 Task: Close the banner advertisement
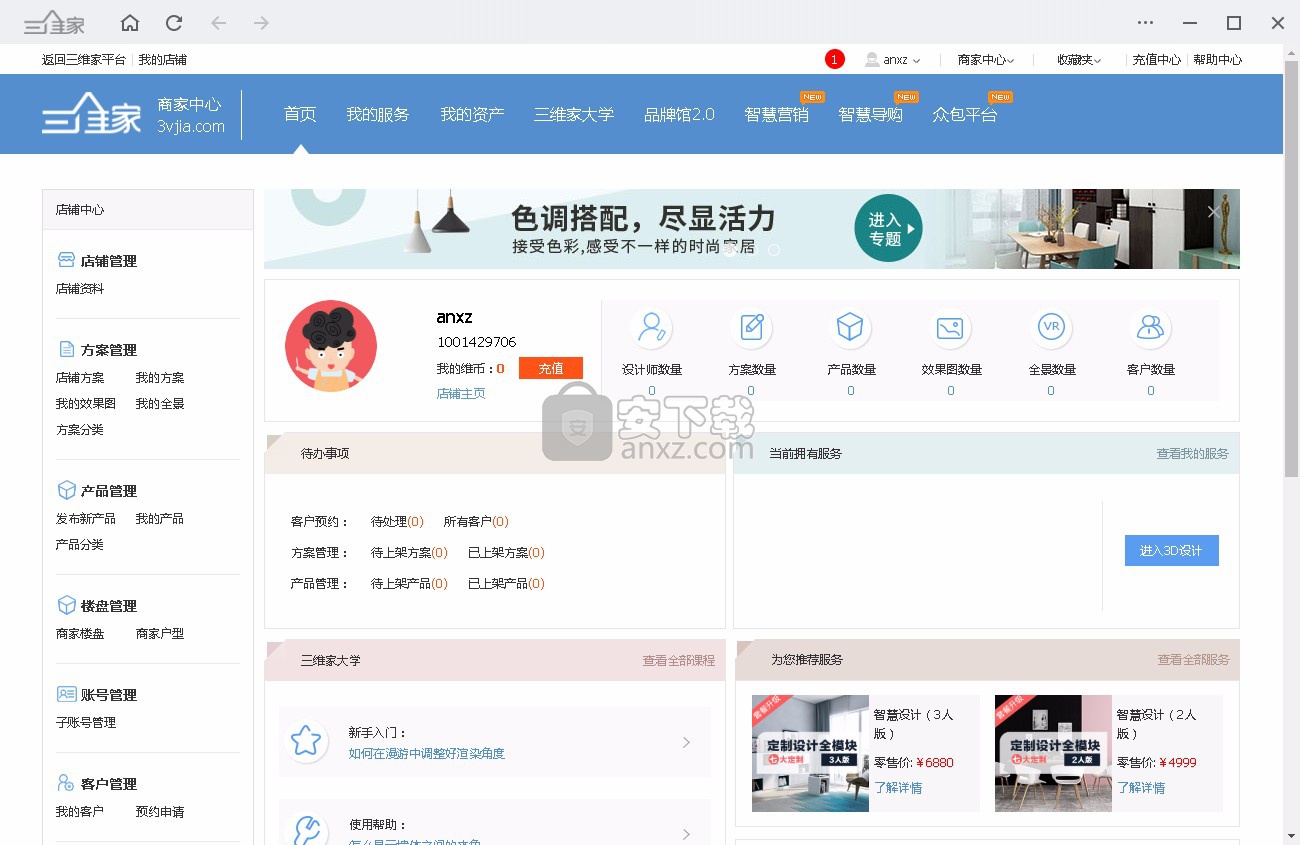coord(1213,212)
